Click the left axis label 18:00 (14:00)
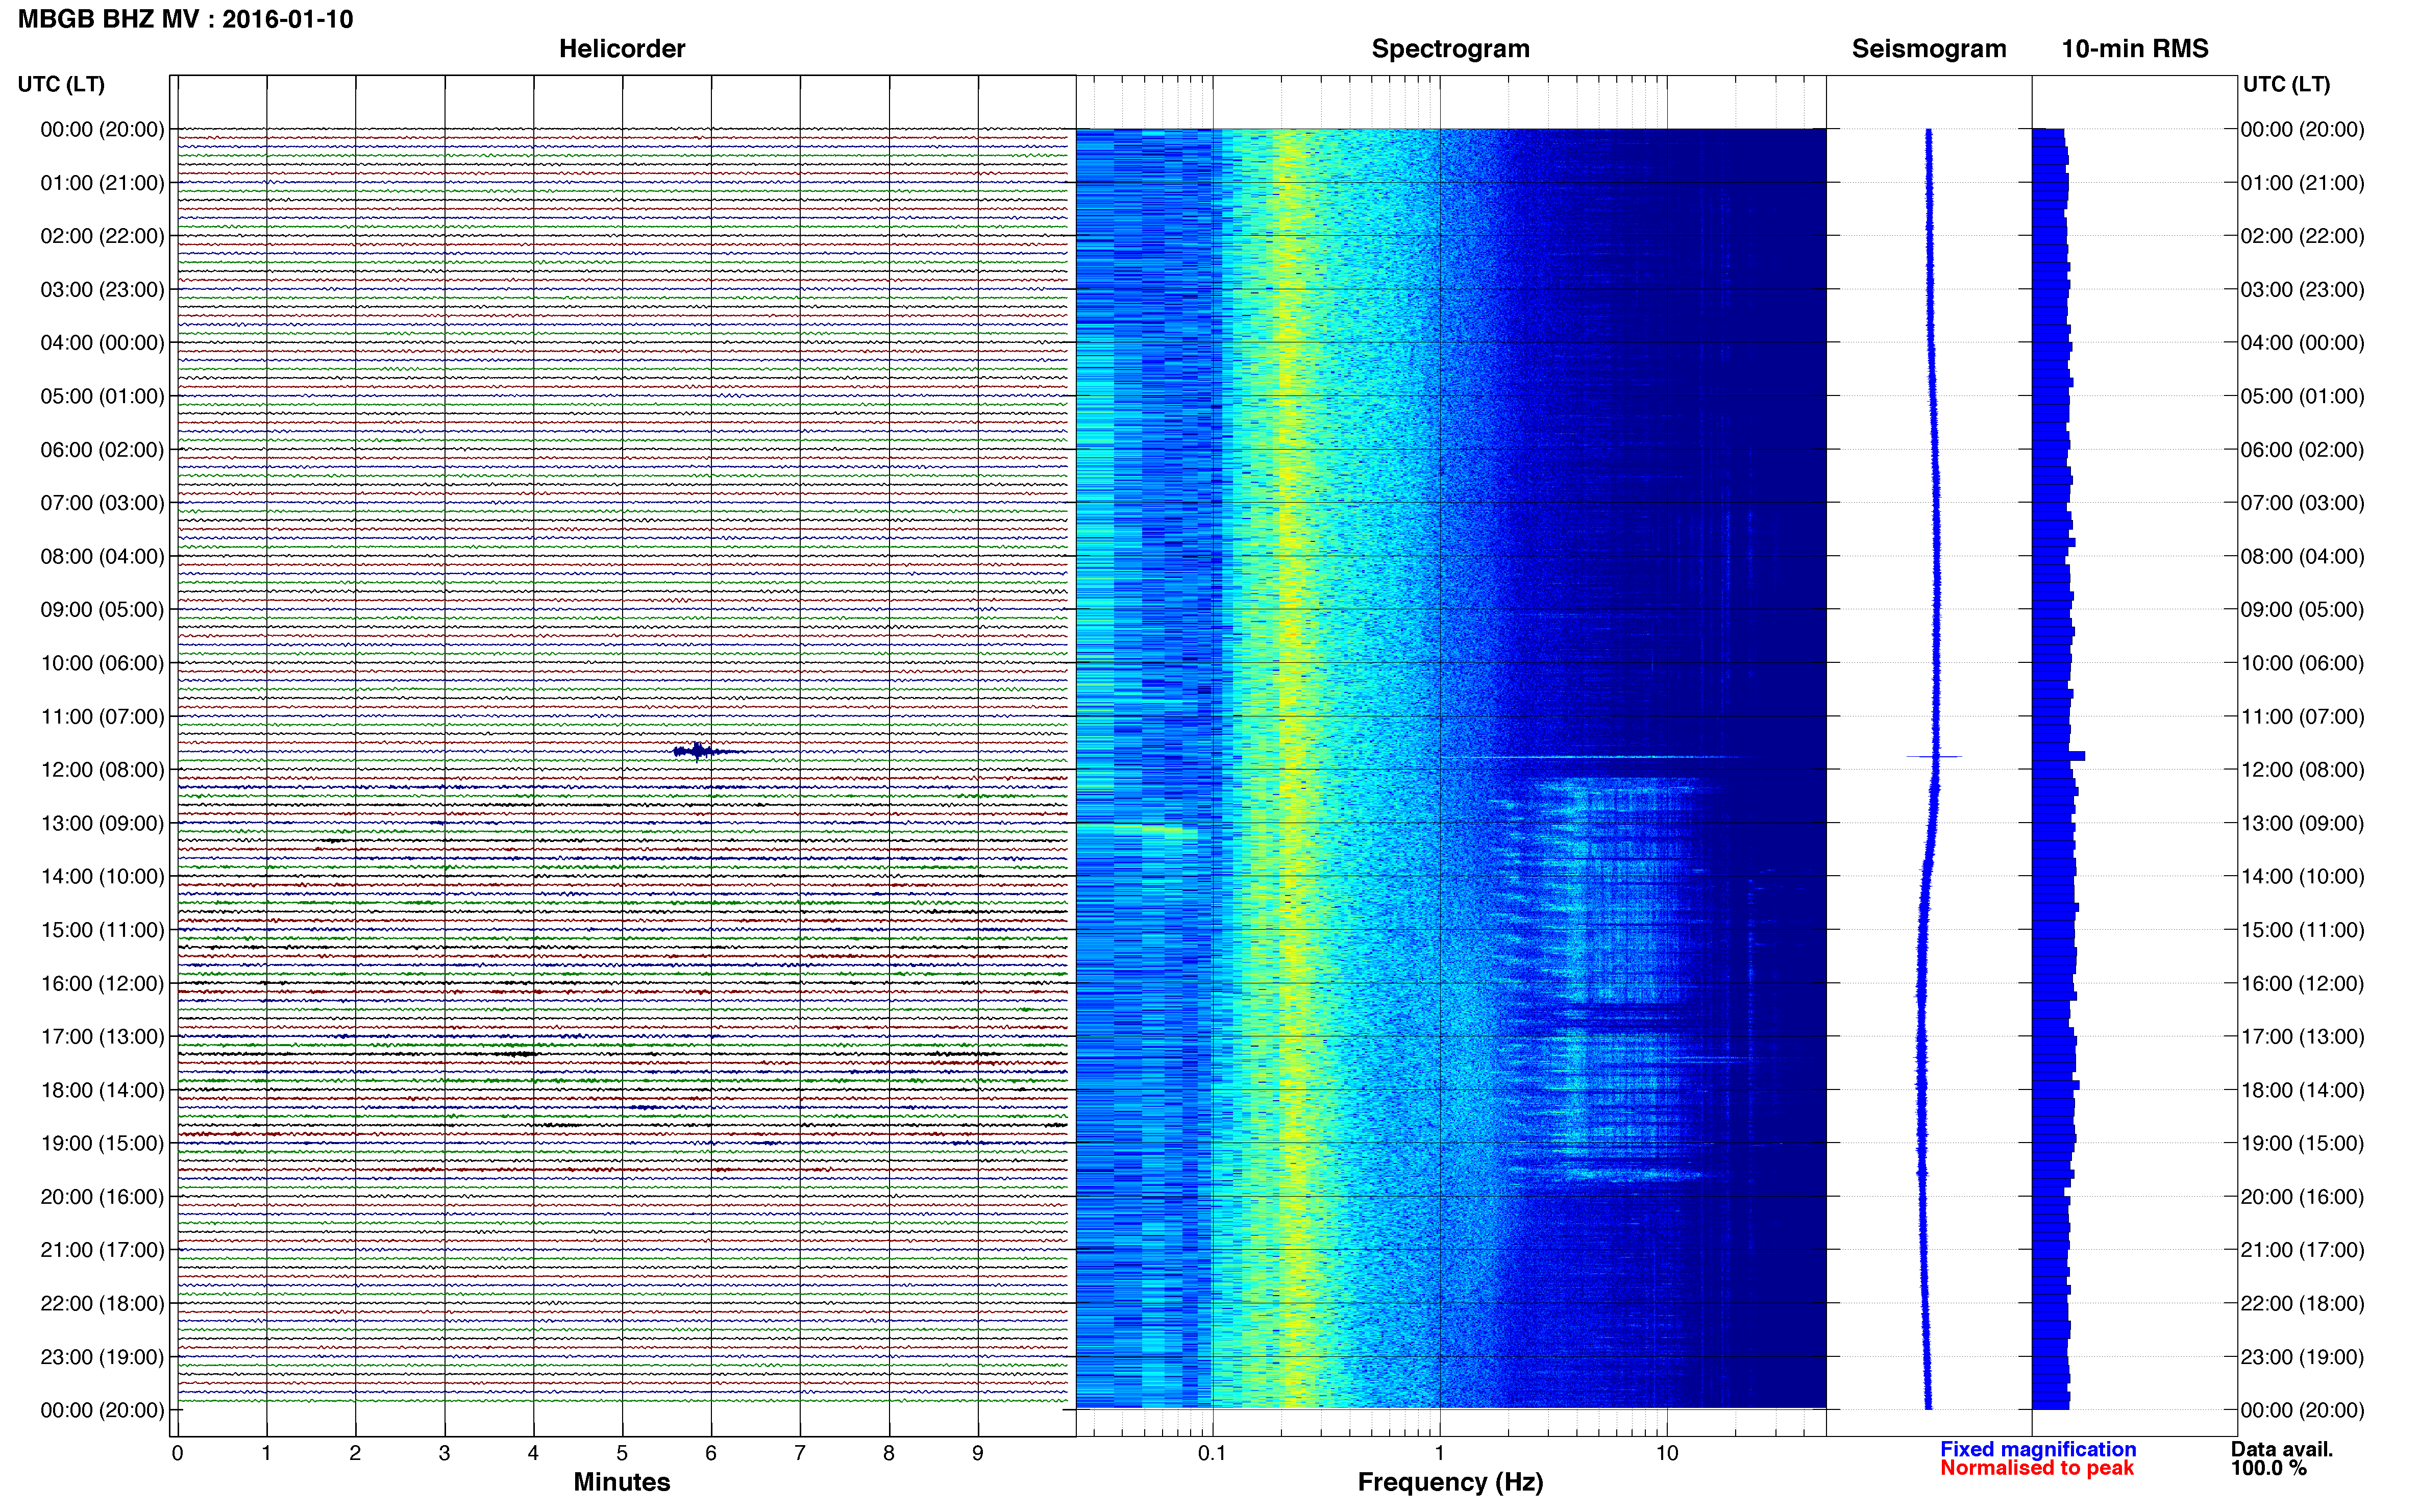Image resolution: width=2419 pixels, height=1512 pixels. coord(102,1090)
